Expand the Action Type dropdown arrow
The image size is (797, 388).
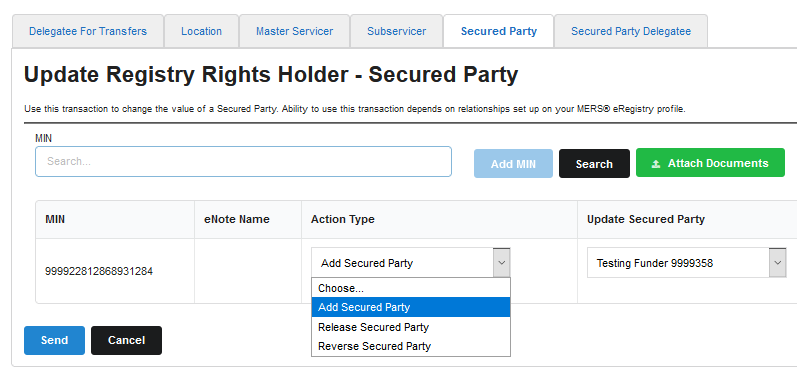(x=501, y=263)
